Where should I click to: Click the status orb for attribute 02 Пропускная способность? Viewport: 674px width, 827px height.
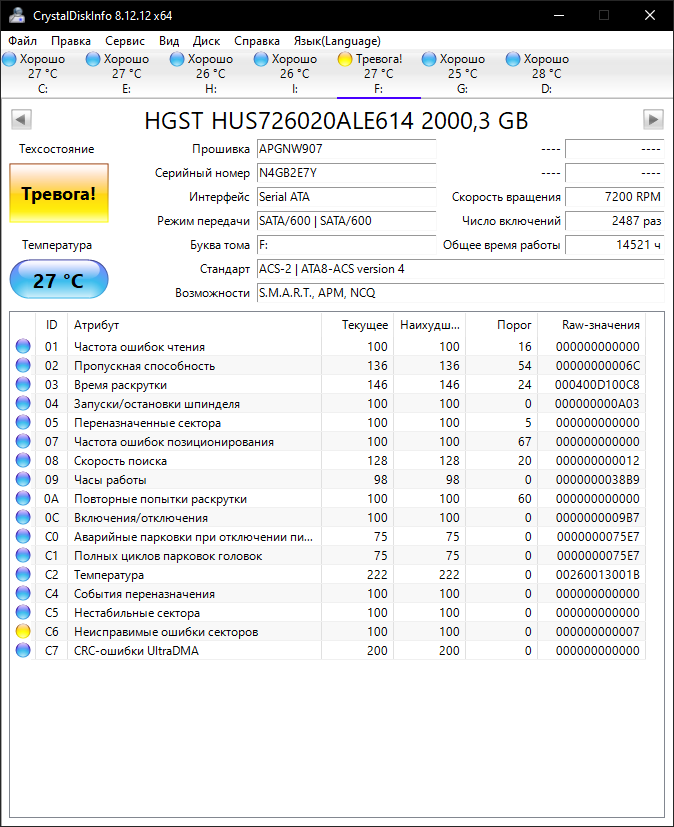23,365
